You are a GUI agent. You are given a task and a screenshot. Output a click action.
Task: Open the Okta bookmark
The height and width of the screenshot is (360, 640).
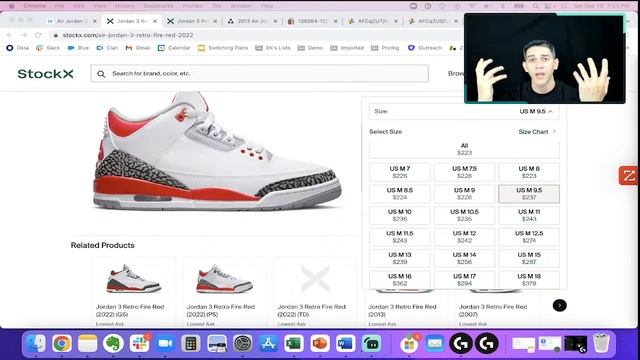pos(18,48)
